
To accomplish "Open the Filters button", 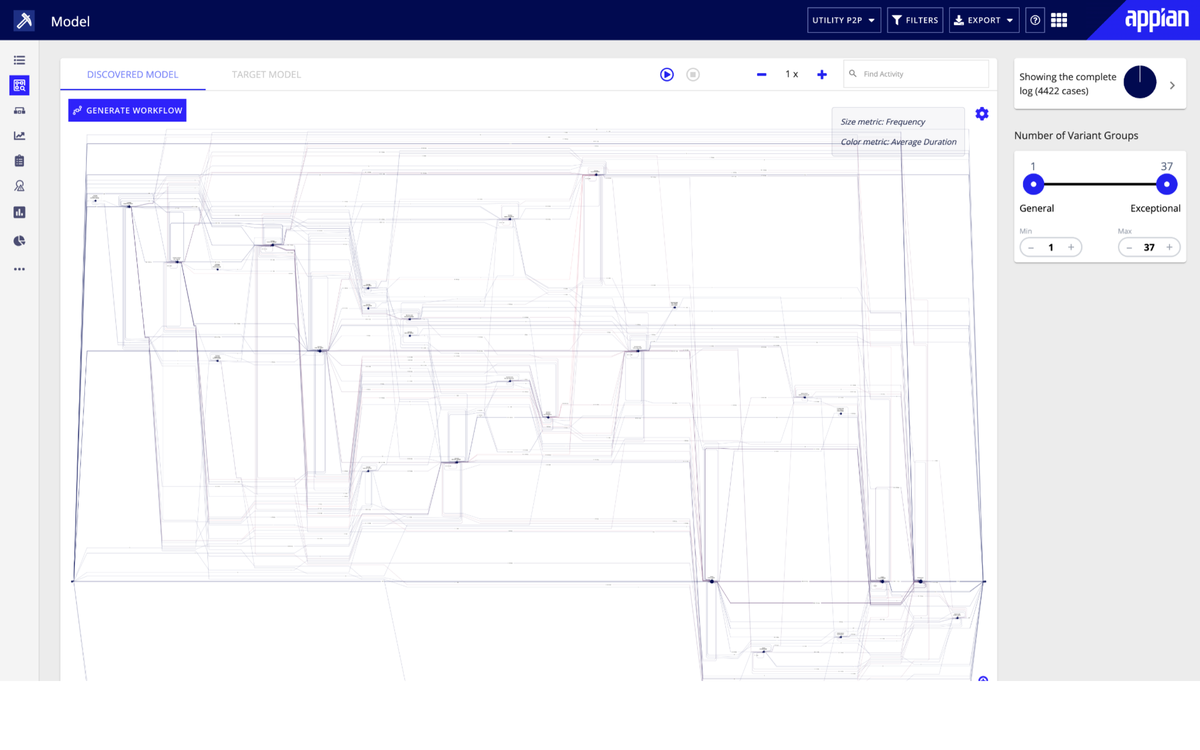I will click(x=915, y=20).
